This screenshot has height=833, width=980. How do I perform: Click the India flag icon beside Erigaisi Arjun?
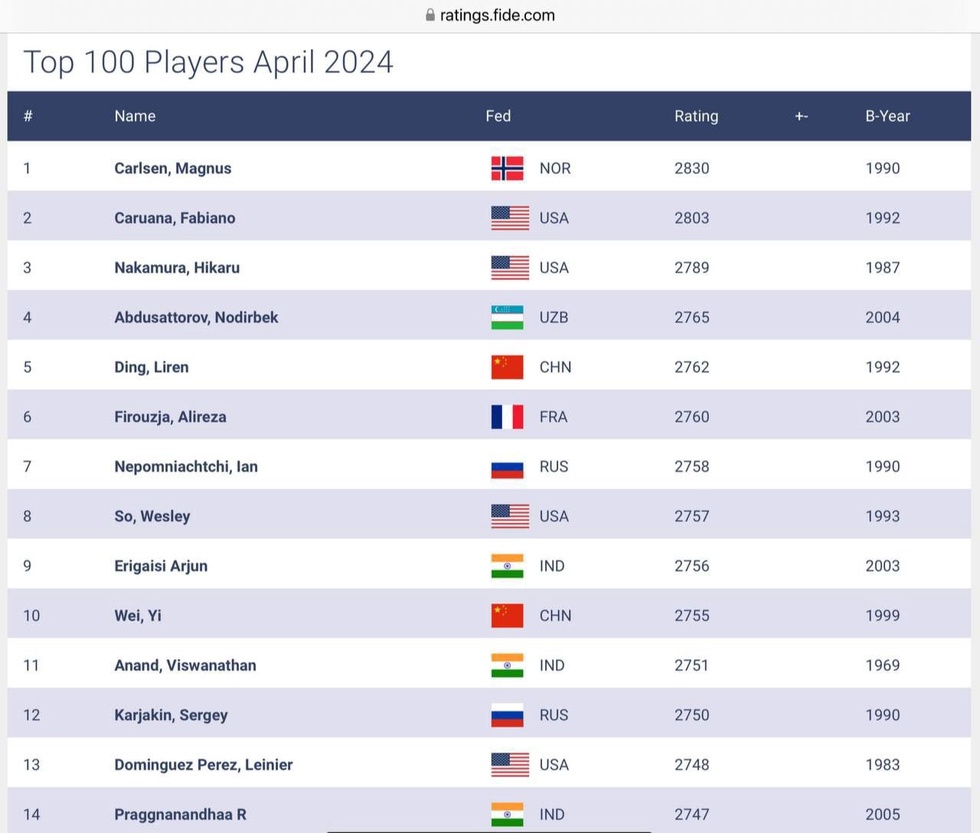[507, 566]
